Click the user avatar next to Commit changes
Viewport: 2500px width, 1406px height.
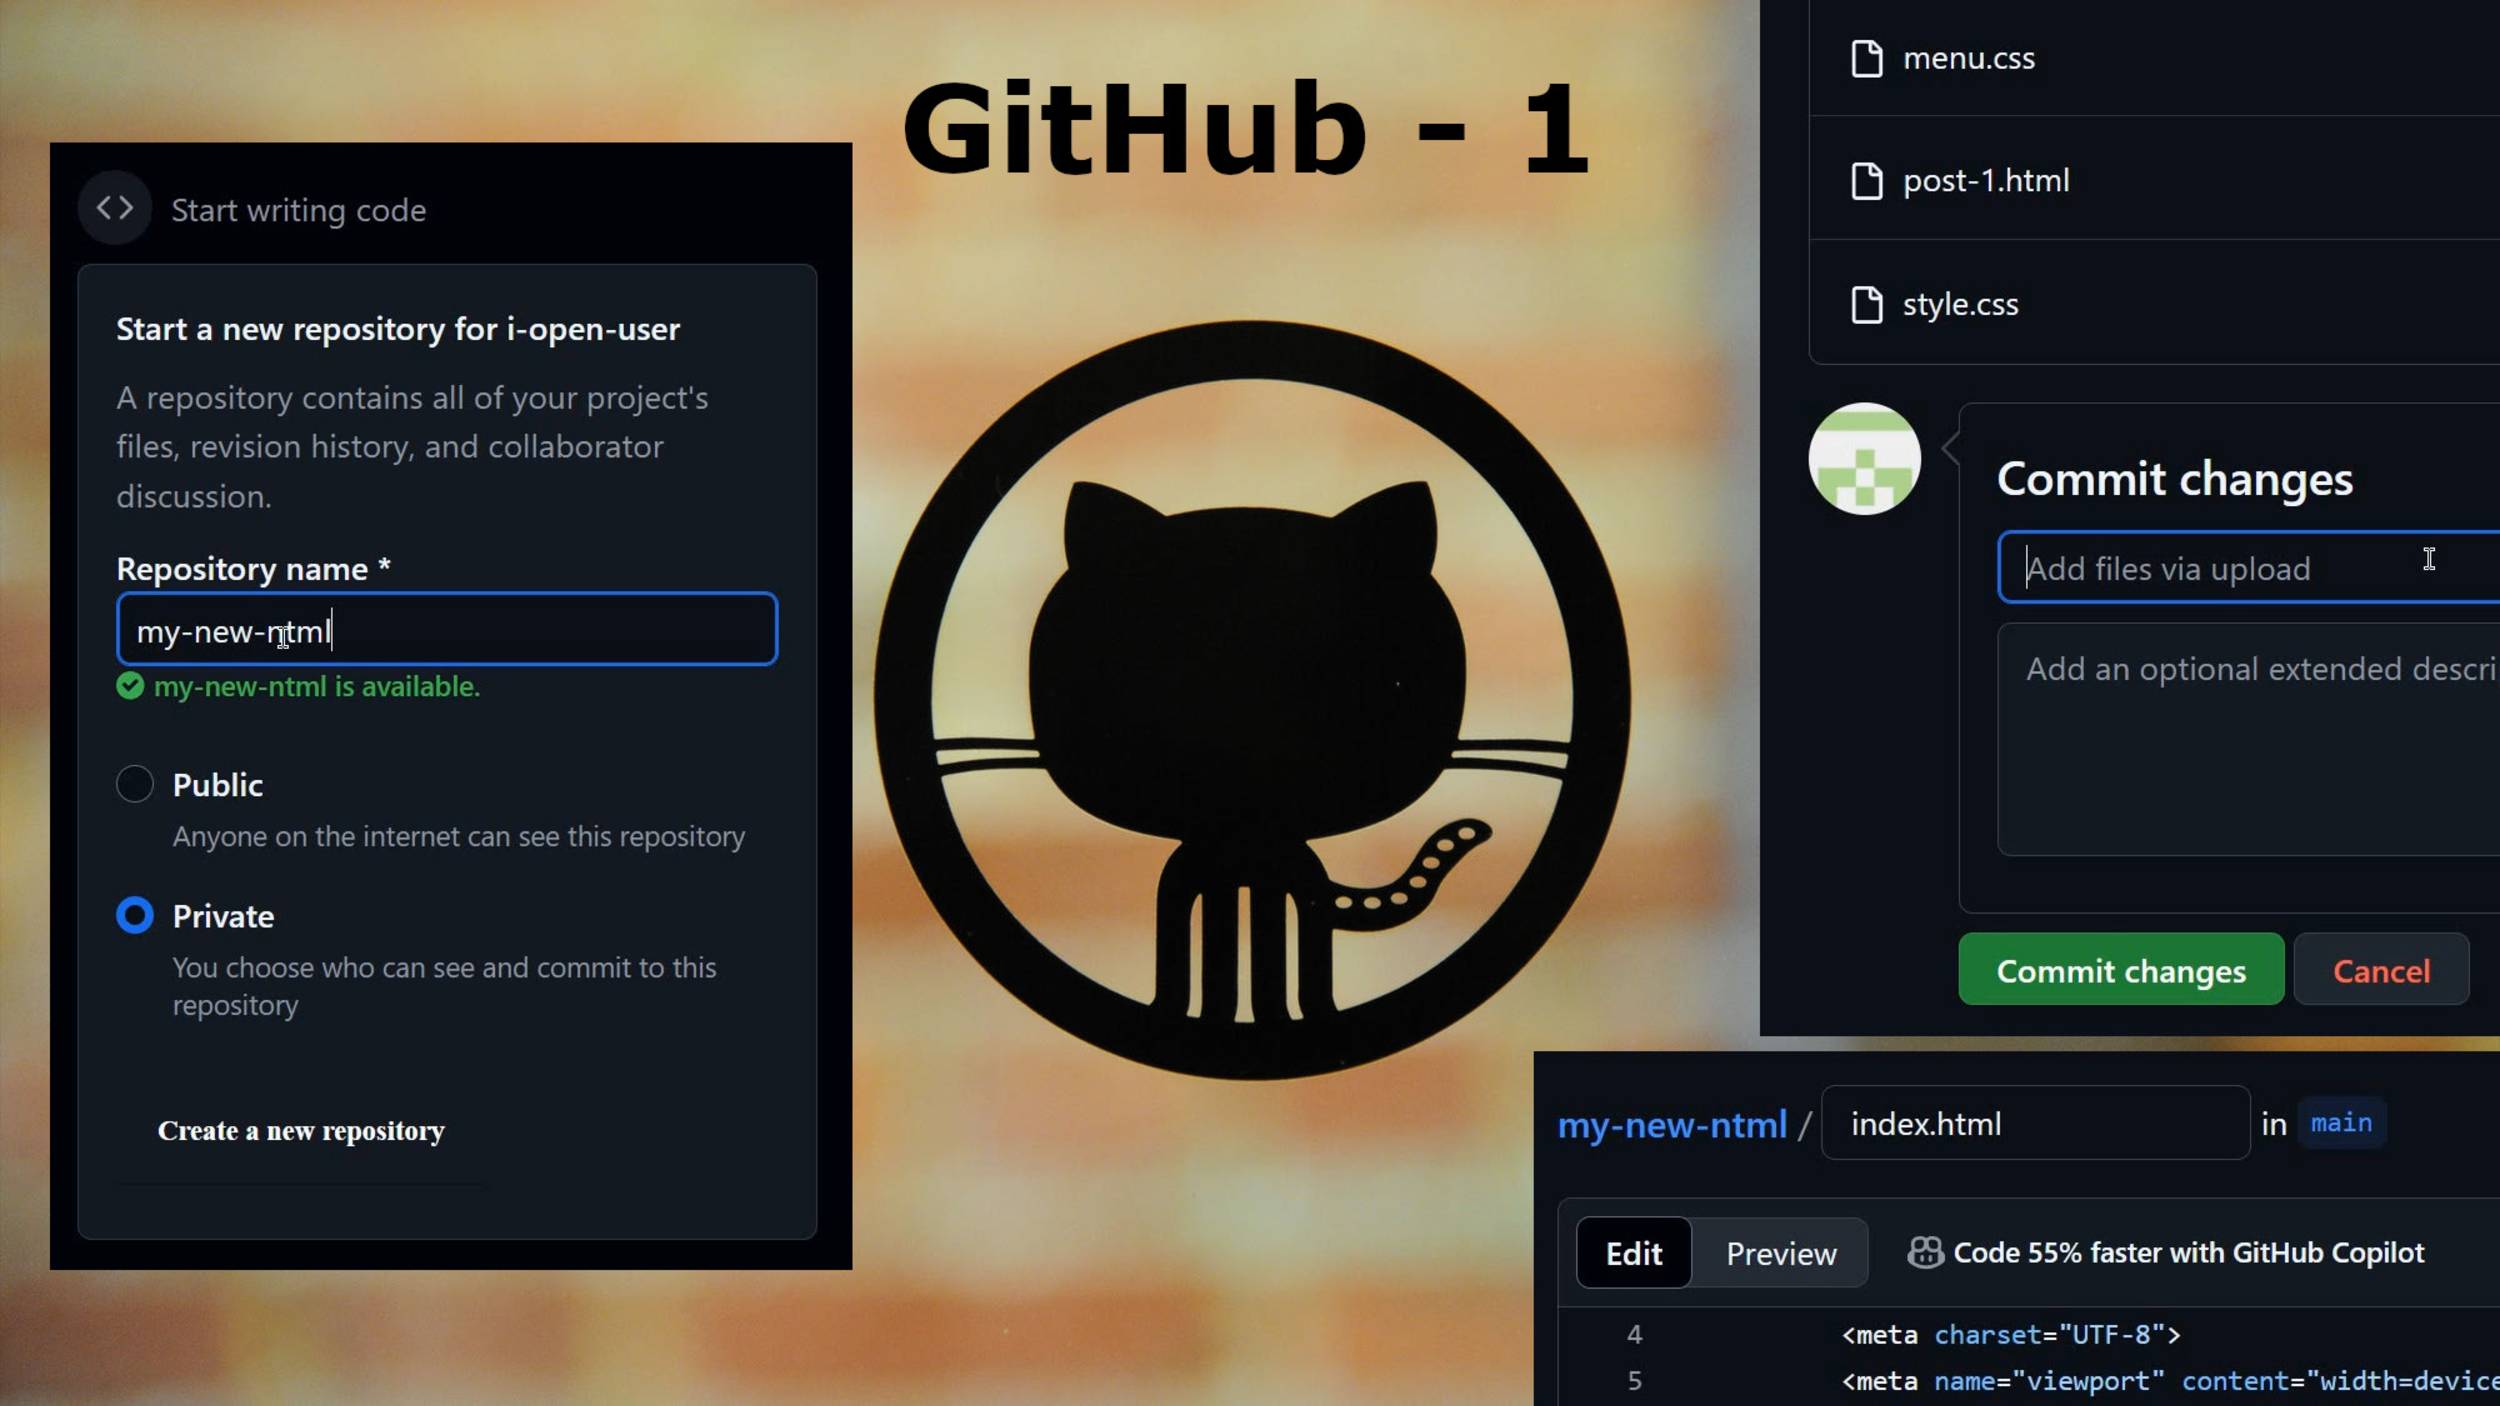pyautogui.click(x=1864, y=459)
